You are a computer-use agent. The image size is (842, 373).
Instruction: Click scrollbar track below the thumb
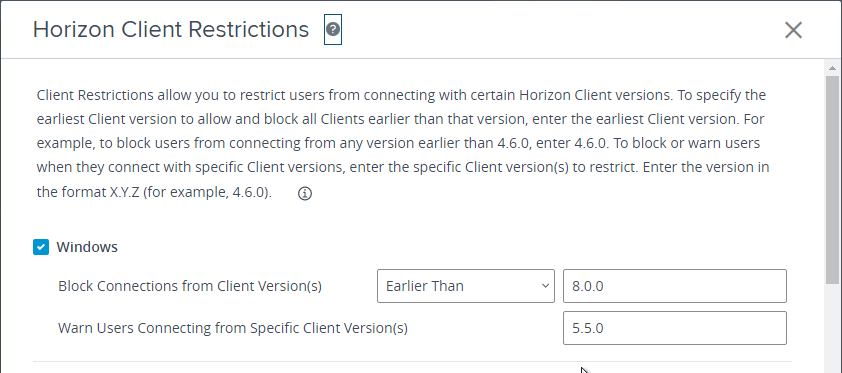tap(832, 327)
